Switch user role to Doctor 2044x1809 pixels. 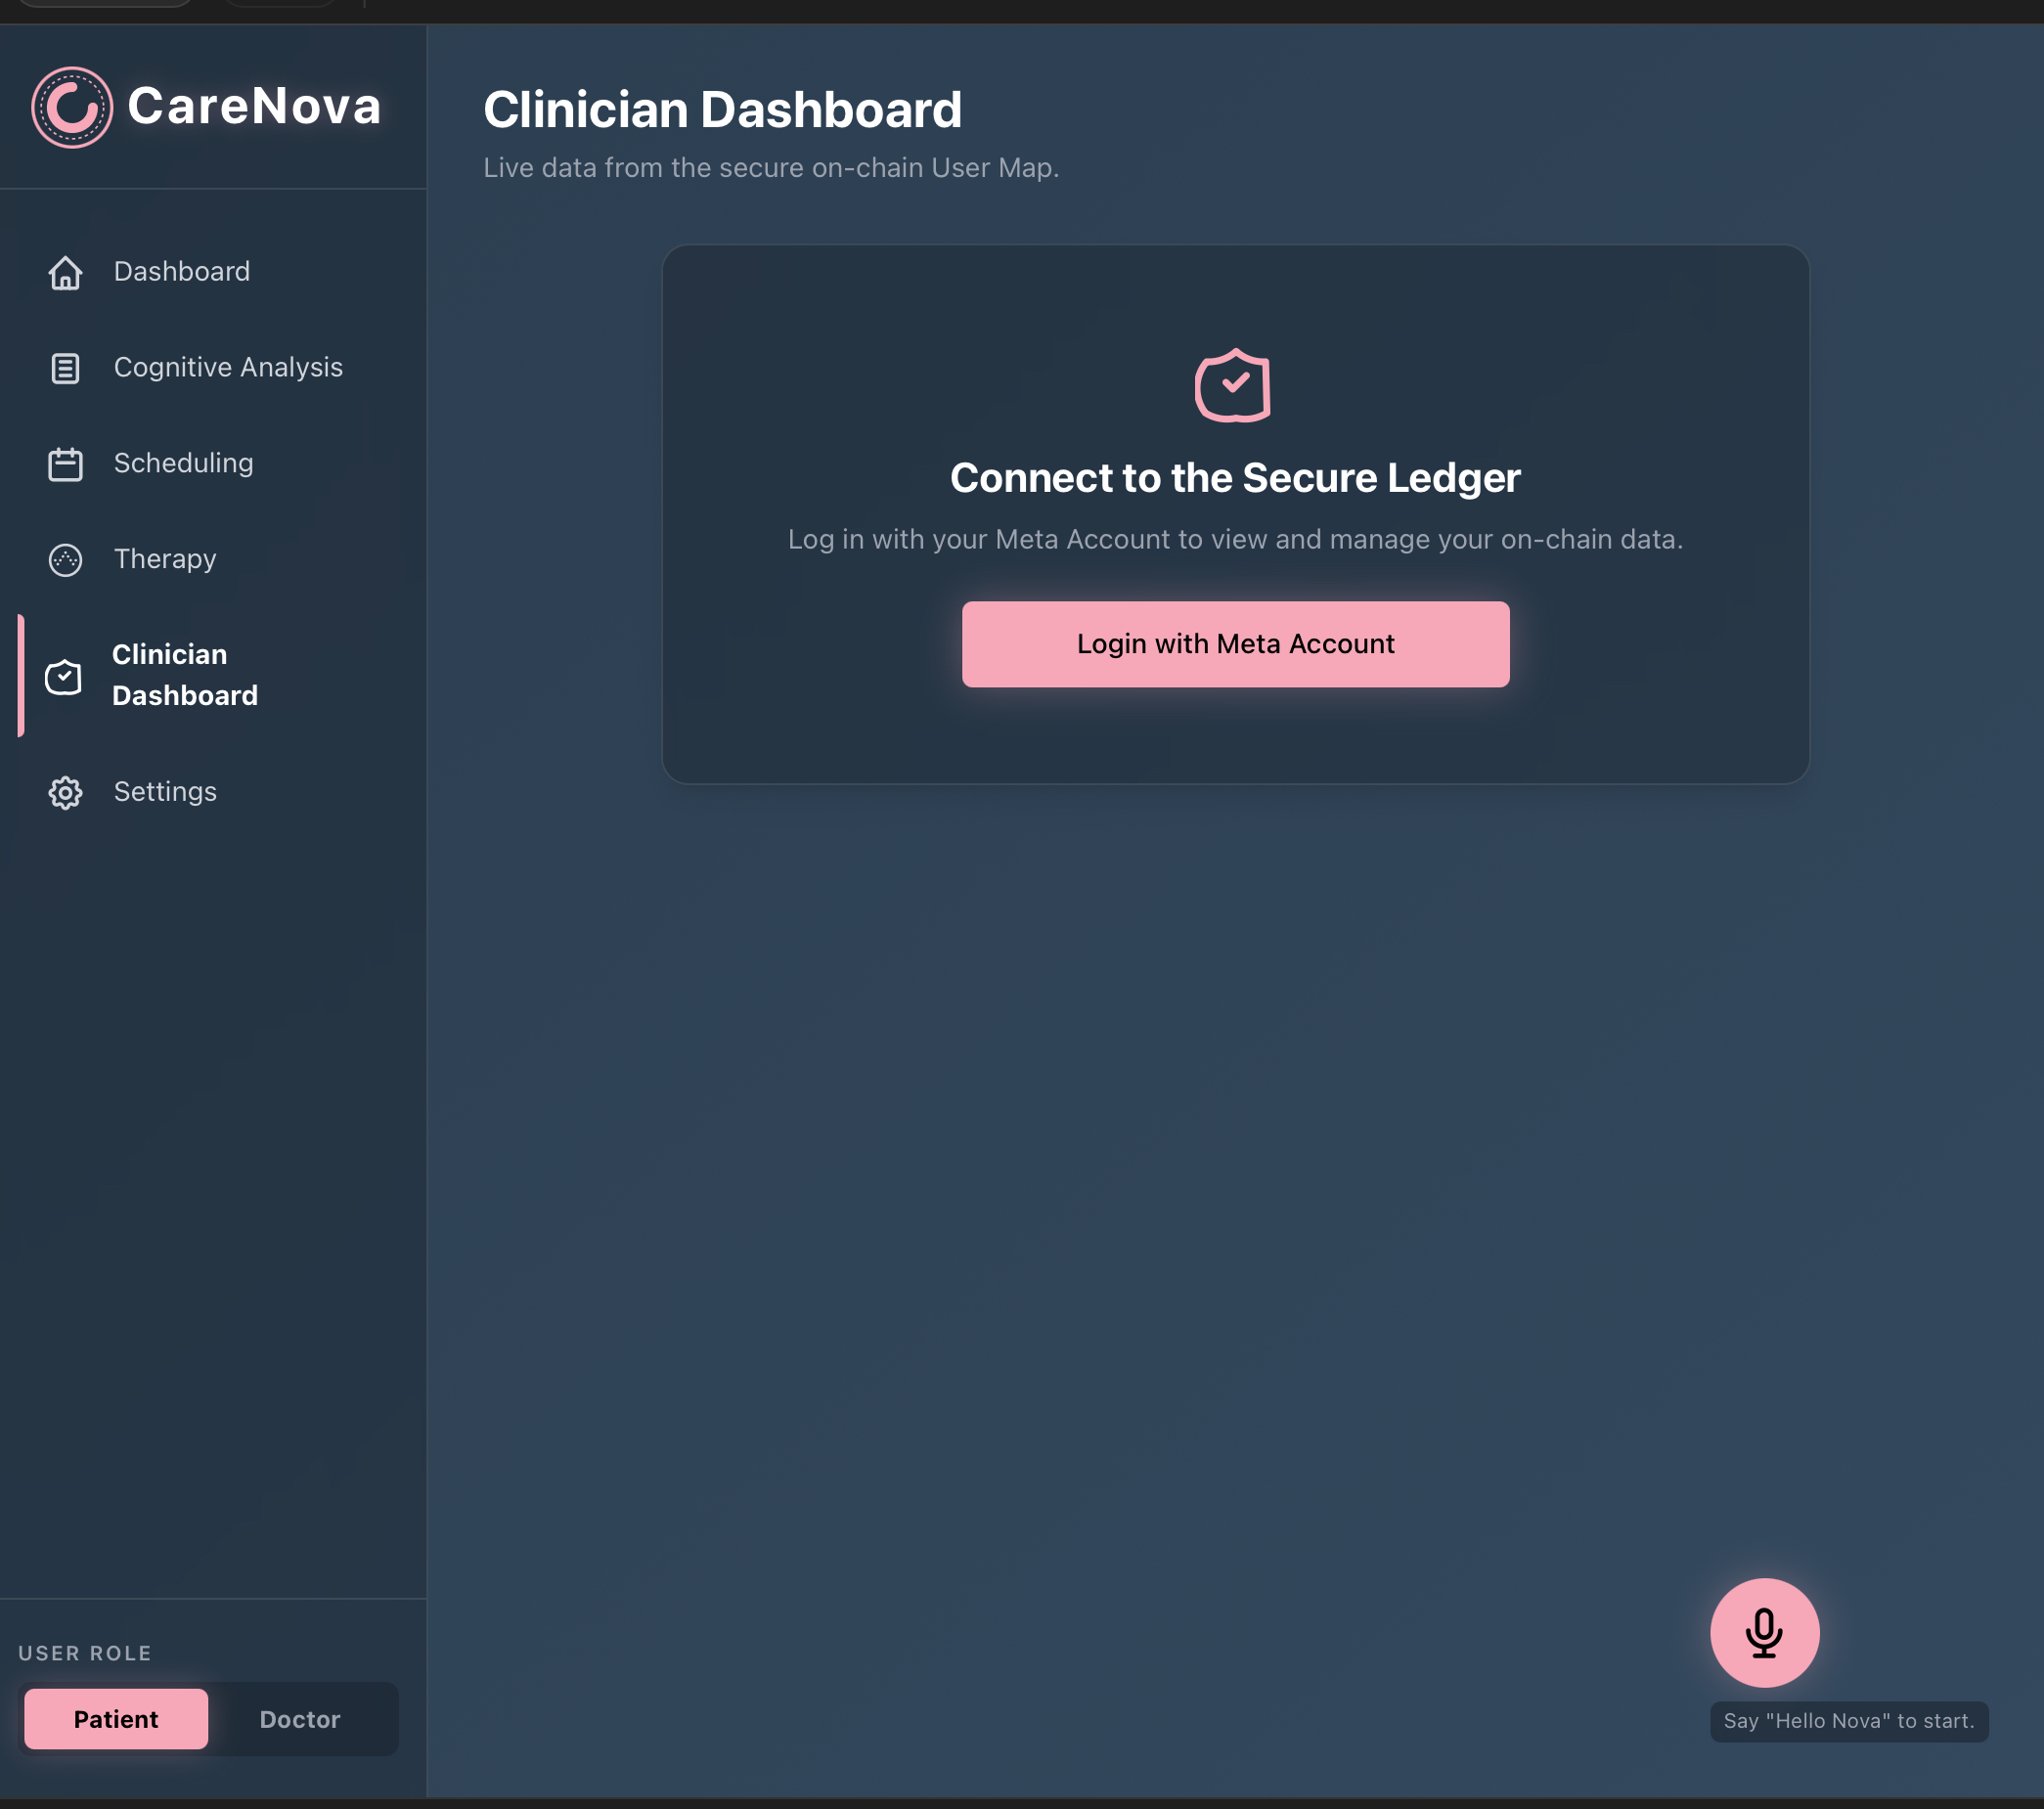coord(299,1719)
